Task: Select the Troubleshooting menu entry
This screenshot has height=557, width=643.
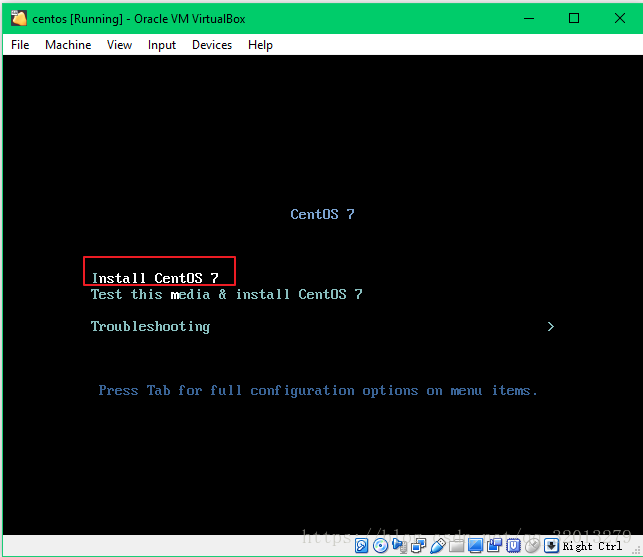Action: (150, 326)
